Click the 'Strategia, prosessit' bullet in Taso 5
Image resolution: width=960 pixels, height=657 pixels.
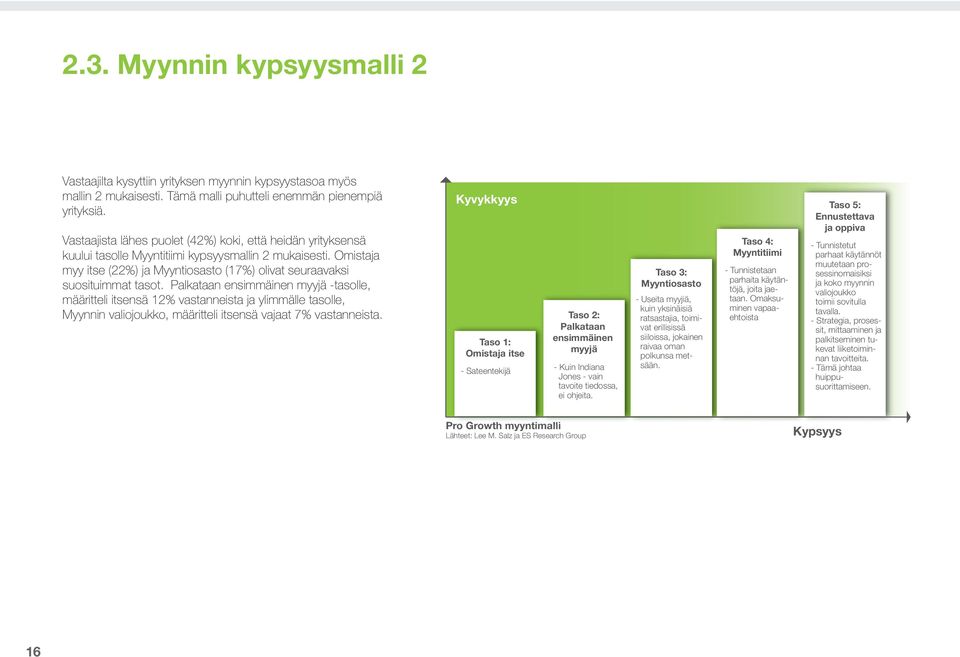[846, 339]
